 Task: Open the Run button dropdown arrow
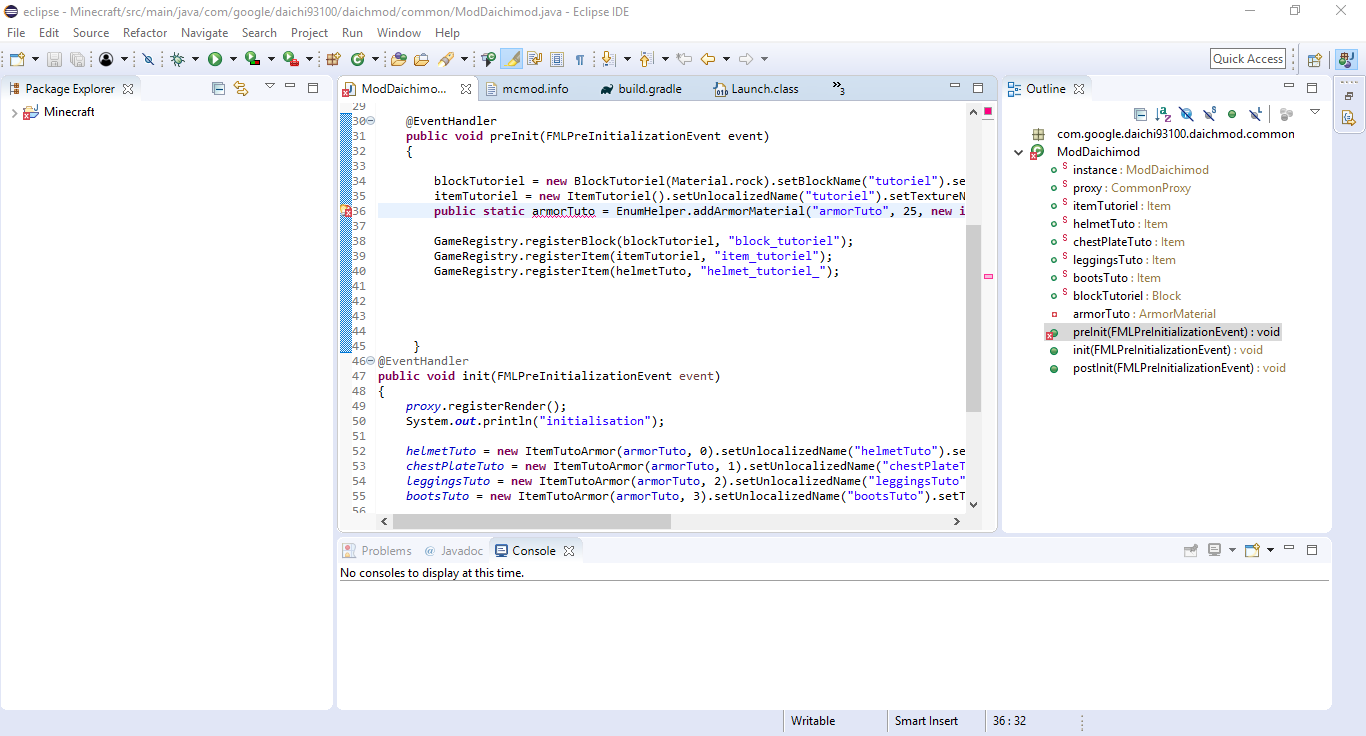click(233, 60)
